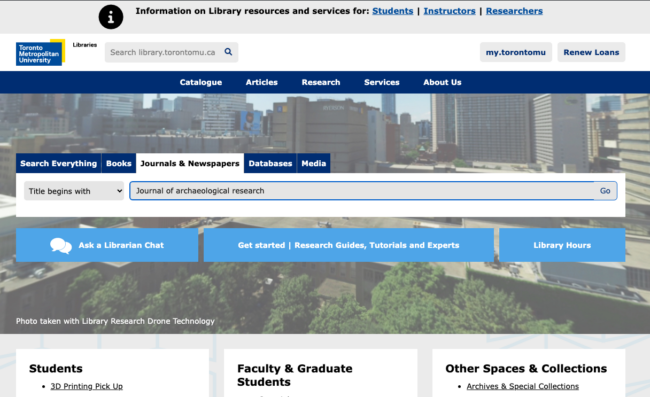
Task: Open the About Us menu
Action: point(442,82)
